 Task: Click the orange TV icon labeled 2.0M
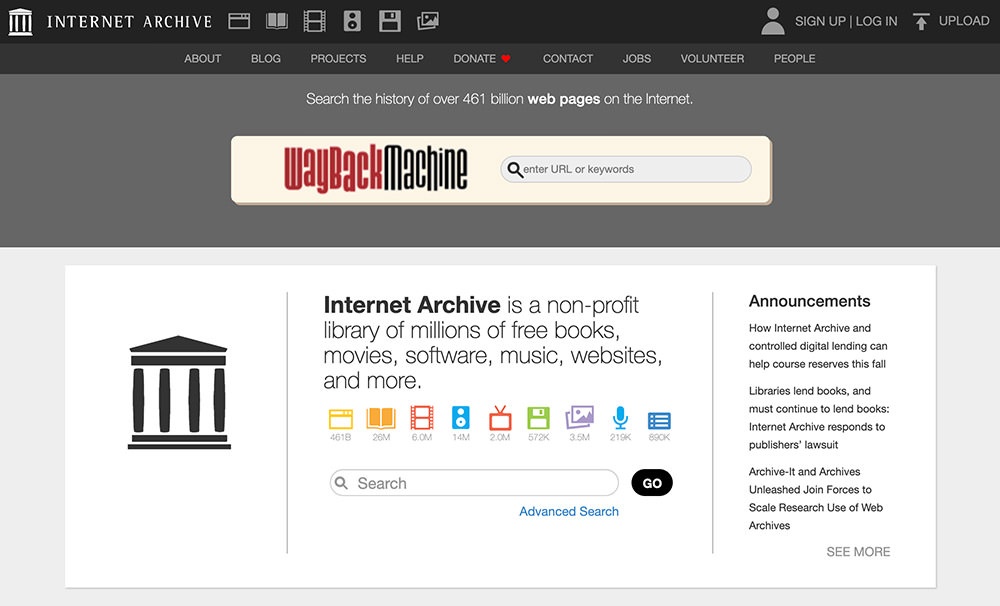click(x=499, y=419)
